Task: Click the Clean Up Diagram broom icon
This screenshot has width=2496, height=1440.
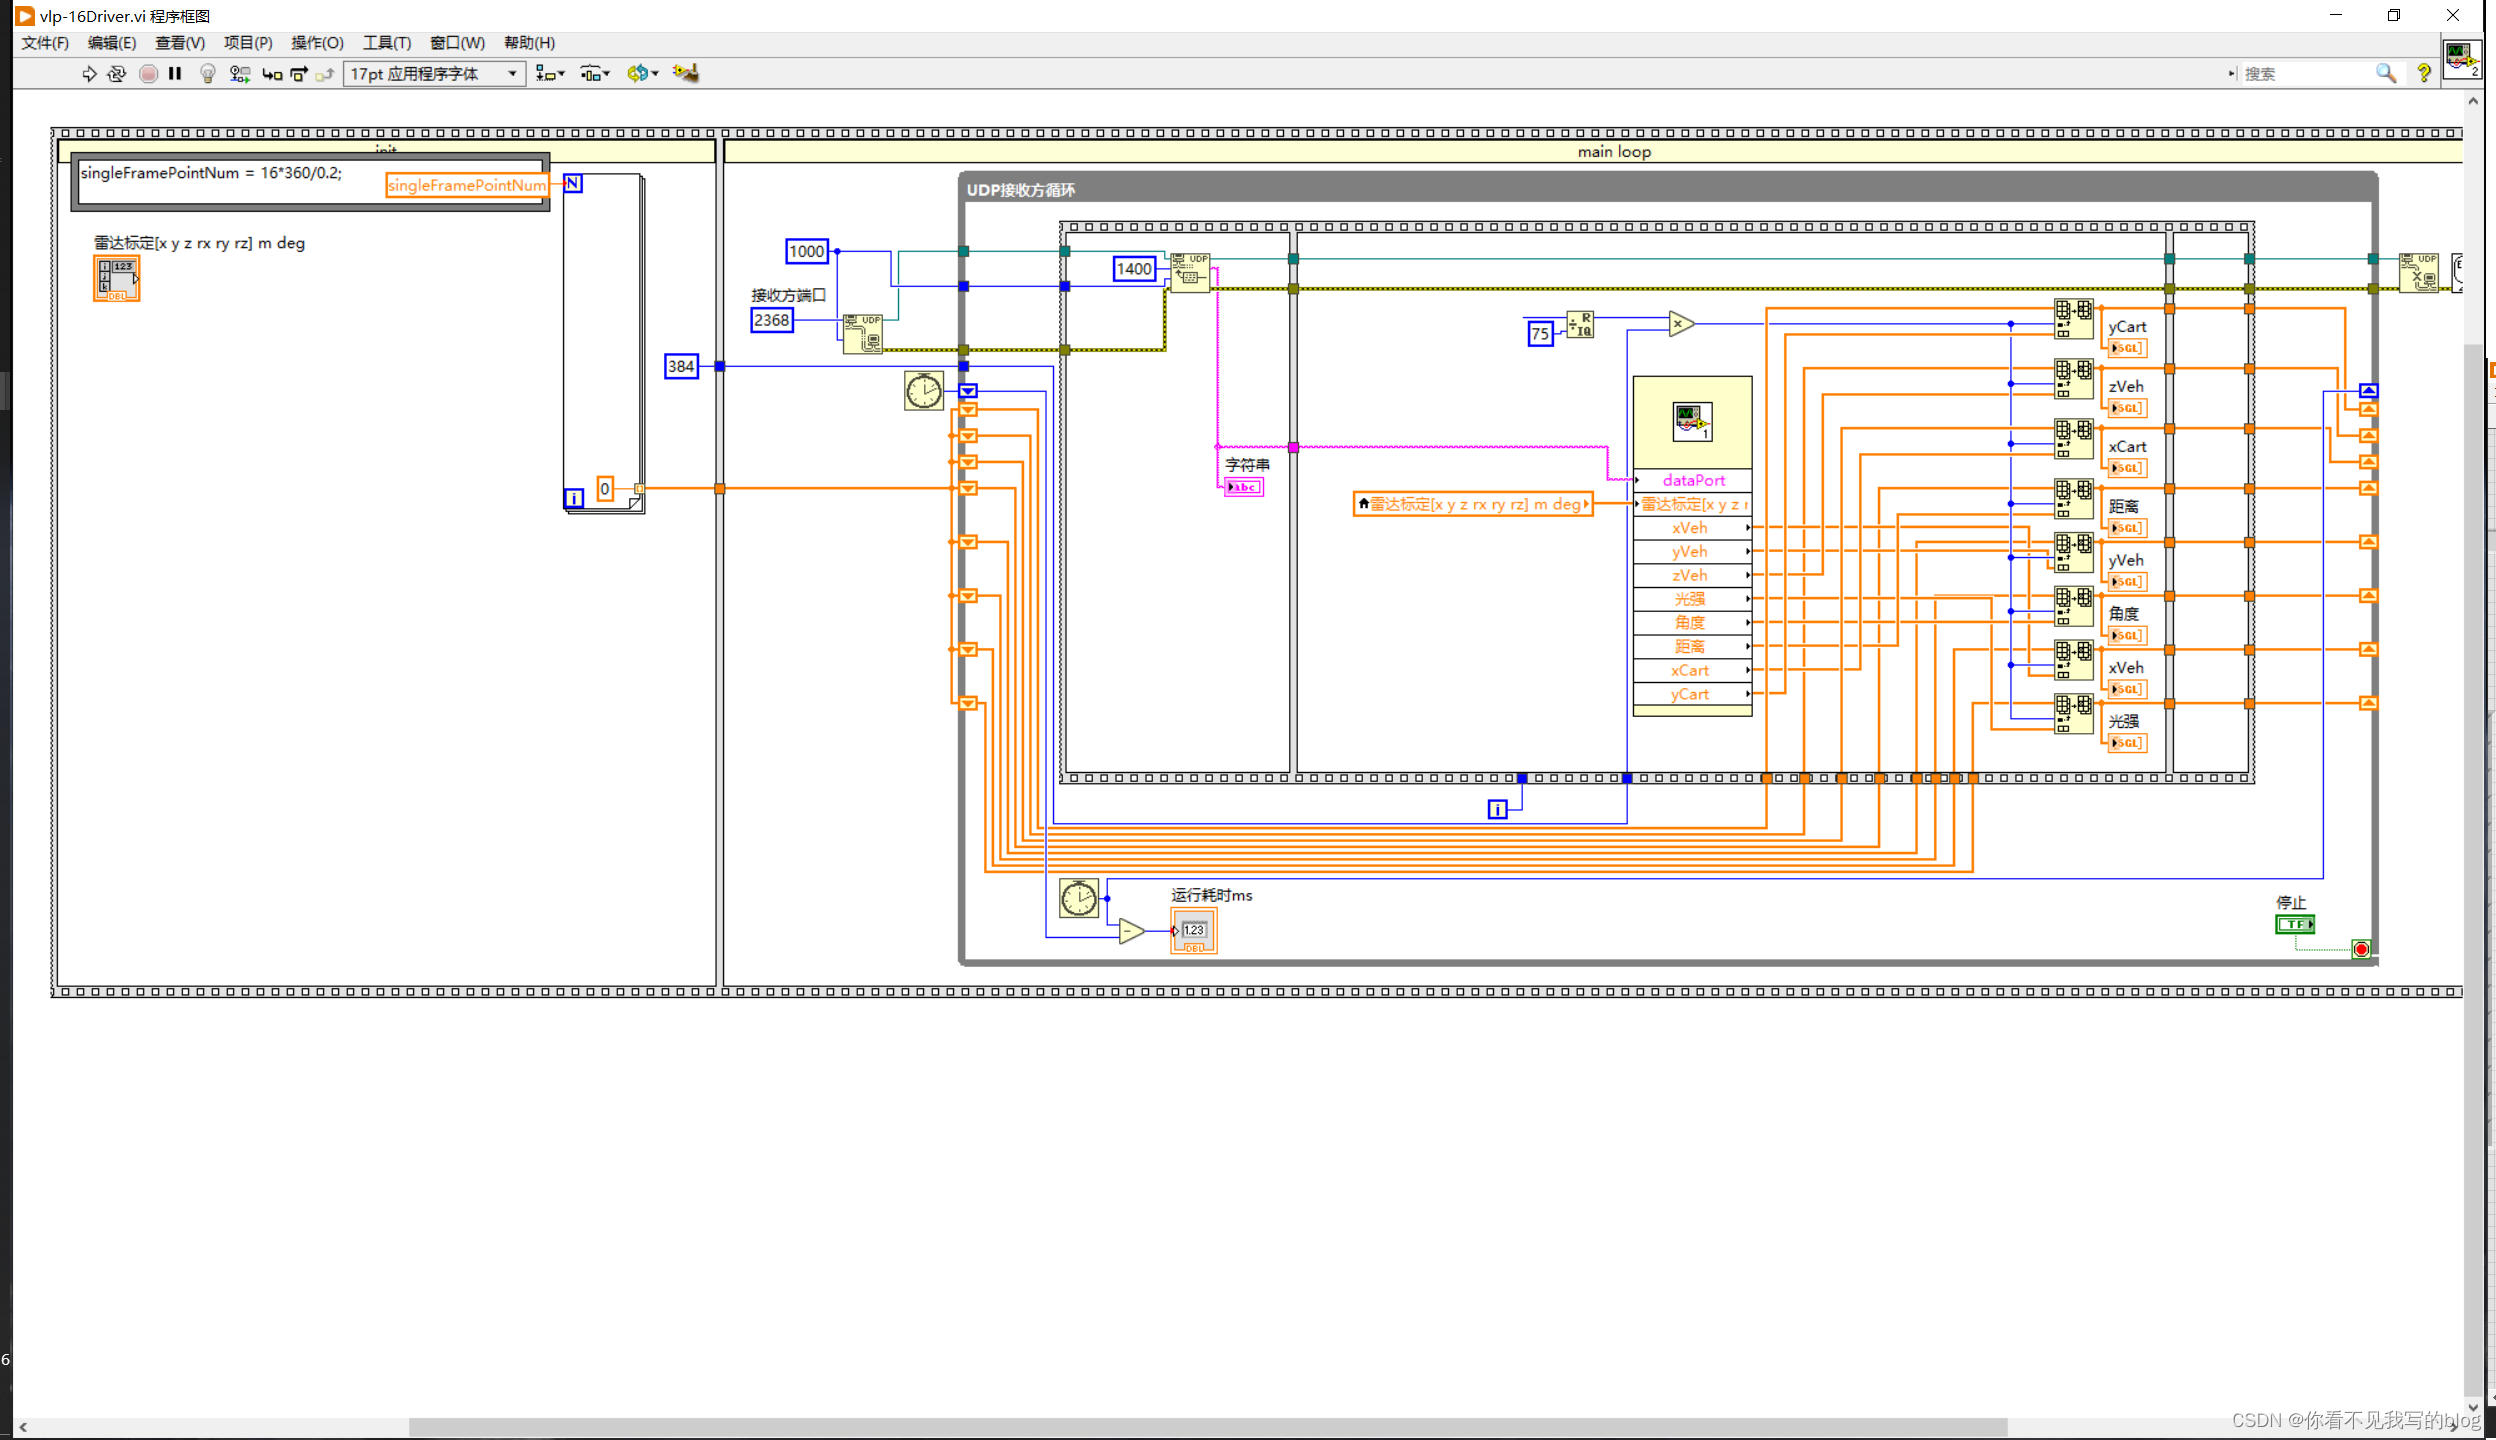Action: coord(685,73)
